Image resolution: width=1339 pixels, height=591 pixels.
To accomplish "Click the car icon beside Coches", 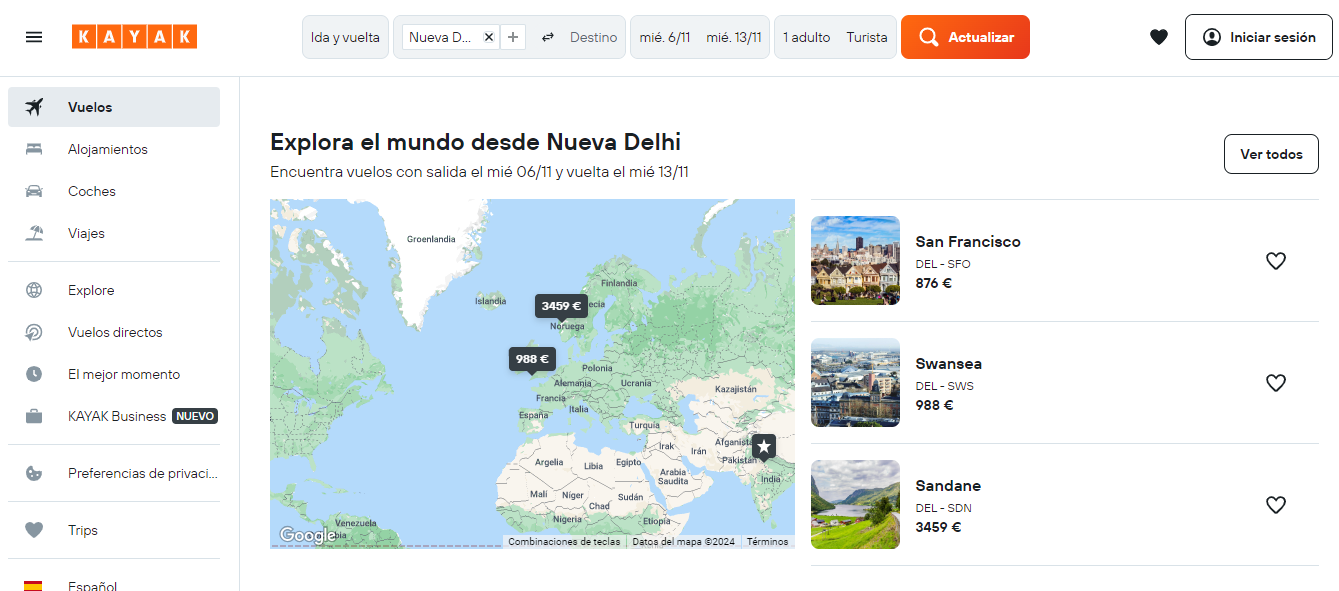I will pos(34,191).
